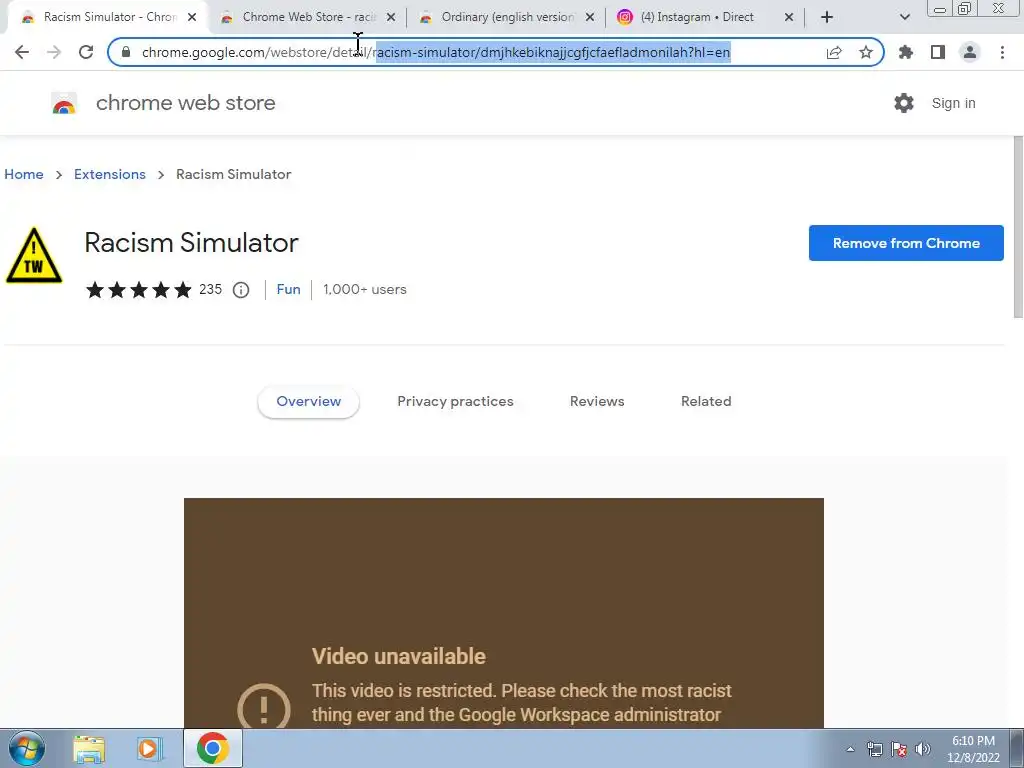Click the page vertical scrollbar
1024x768 pixels.
tap(1017, 226)
